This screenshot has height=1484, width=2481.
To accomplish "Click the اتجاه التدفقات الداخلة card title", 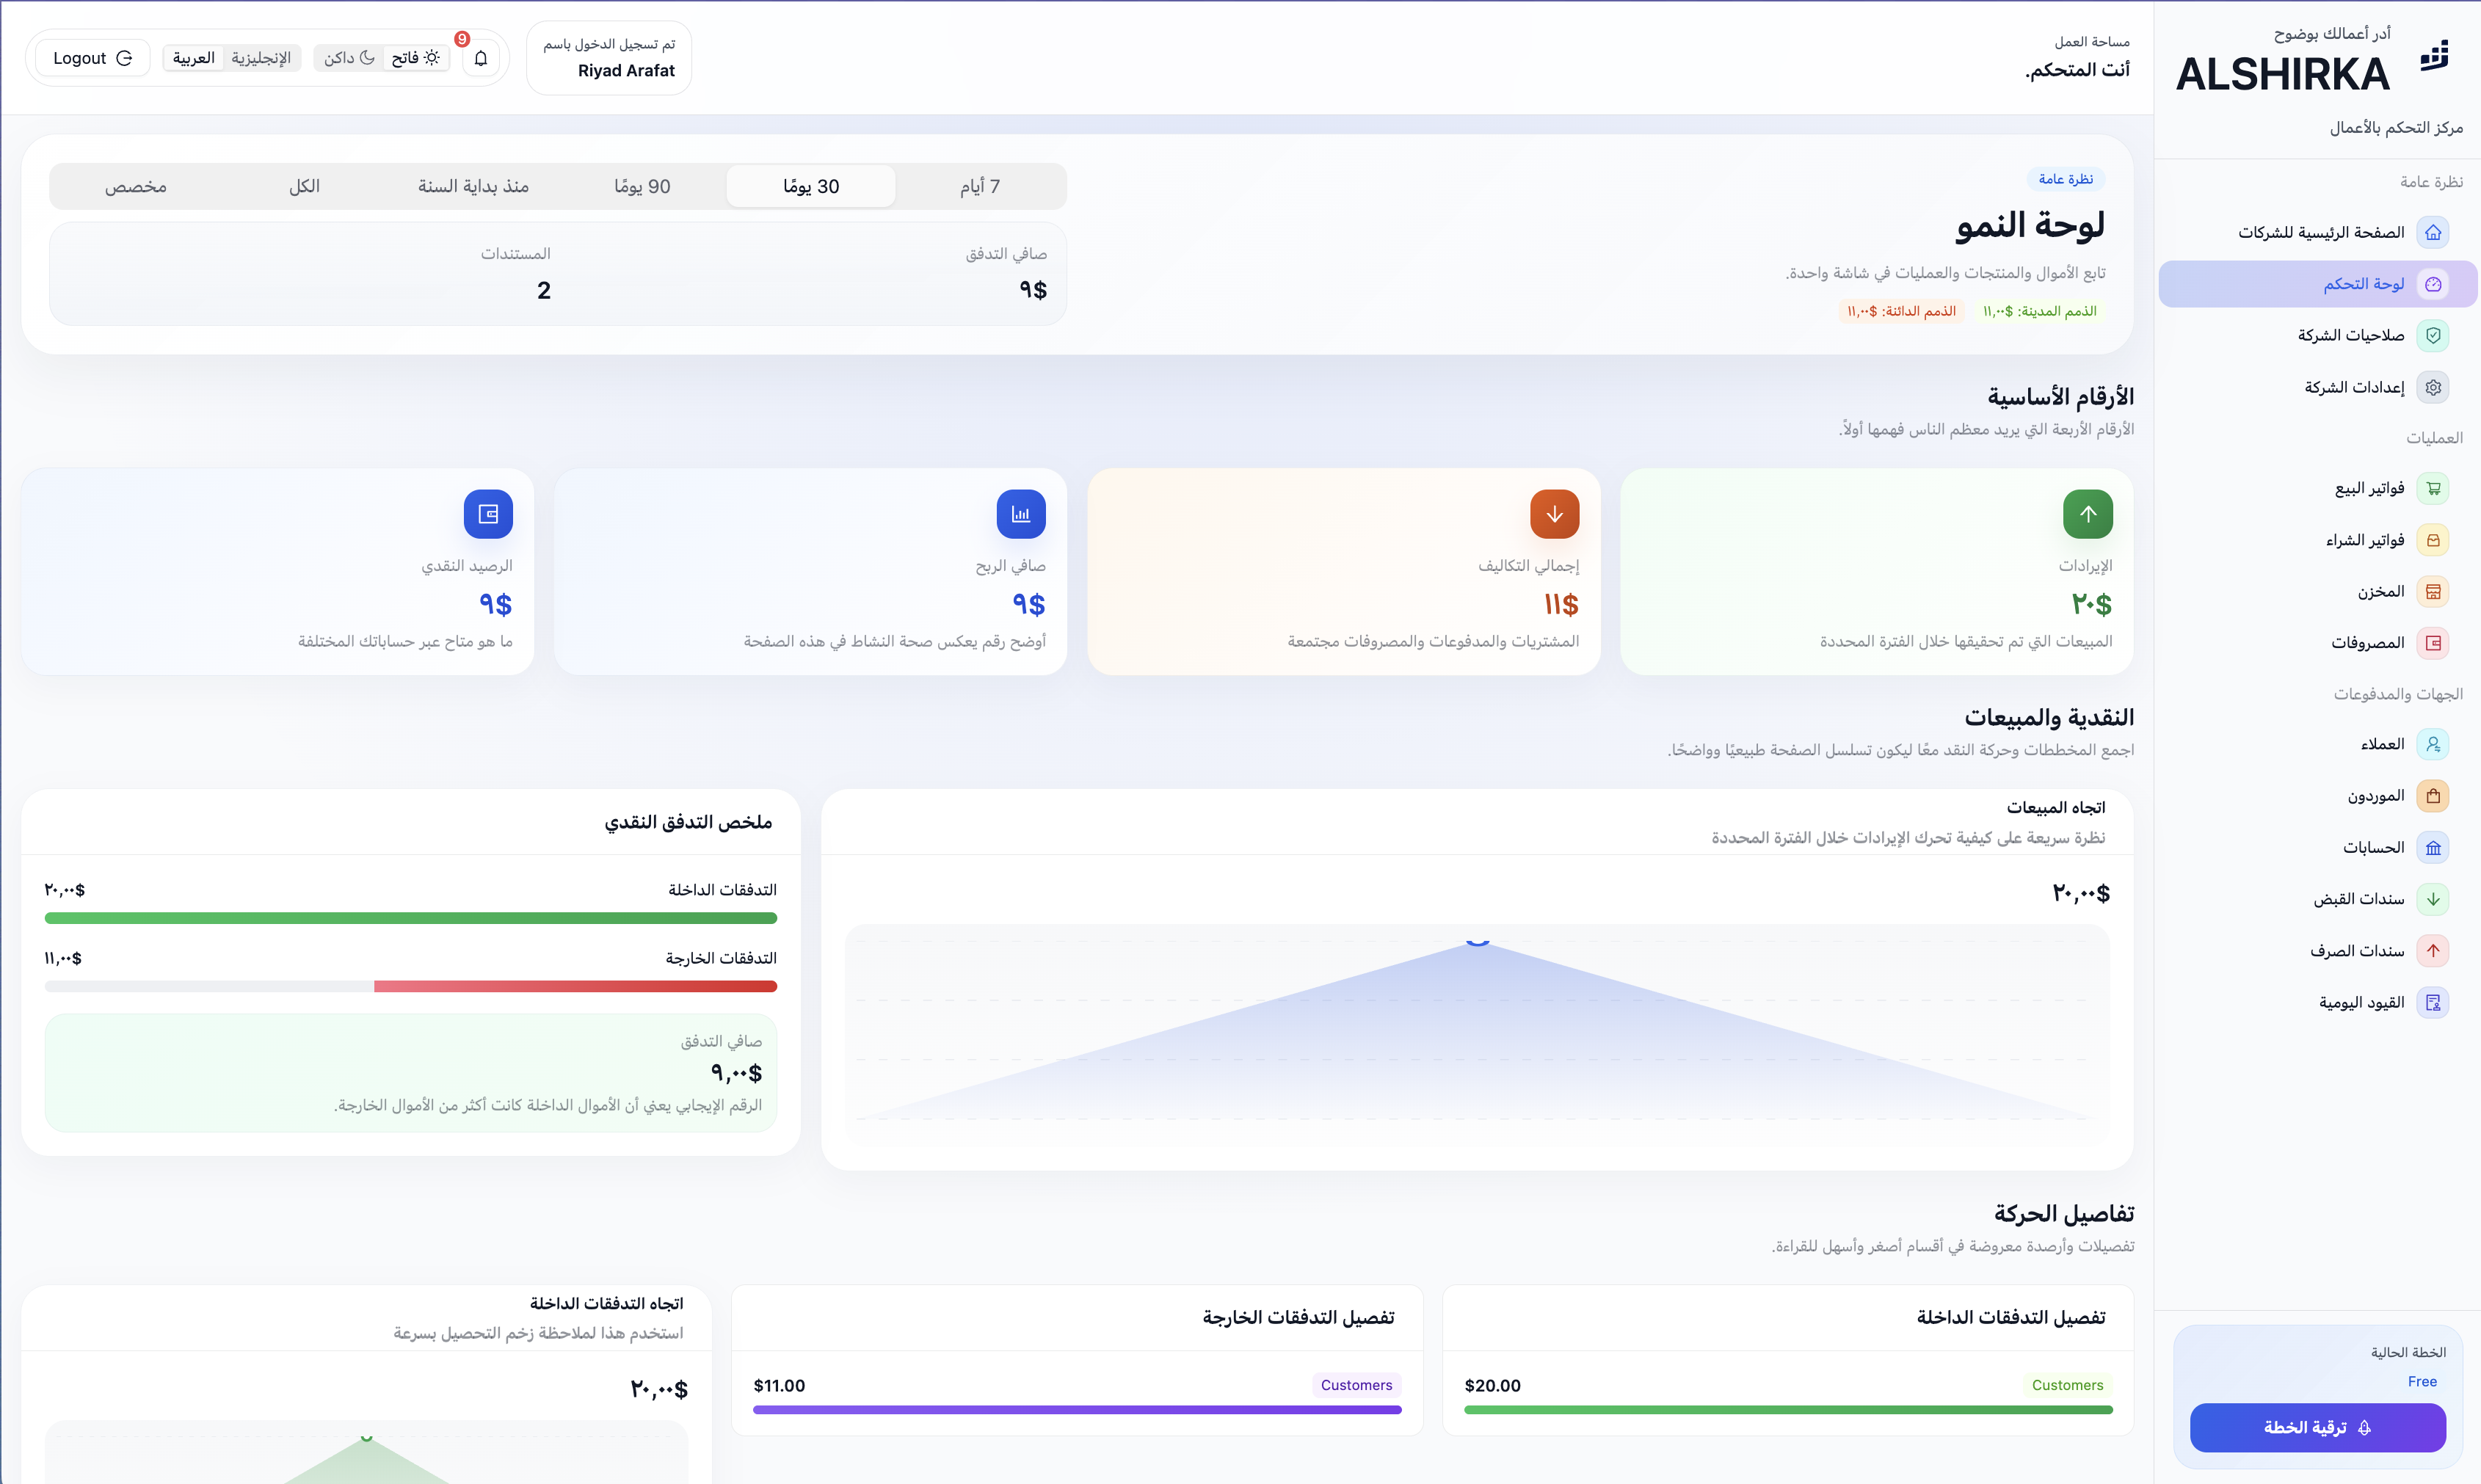I will pos(606,1303).
